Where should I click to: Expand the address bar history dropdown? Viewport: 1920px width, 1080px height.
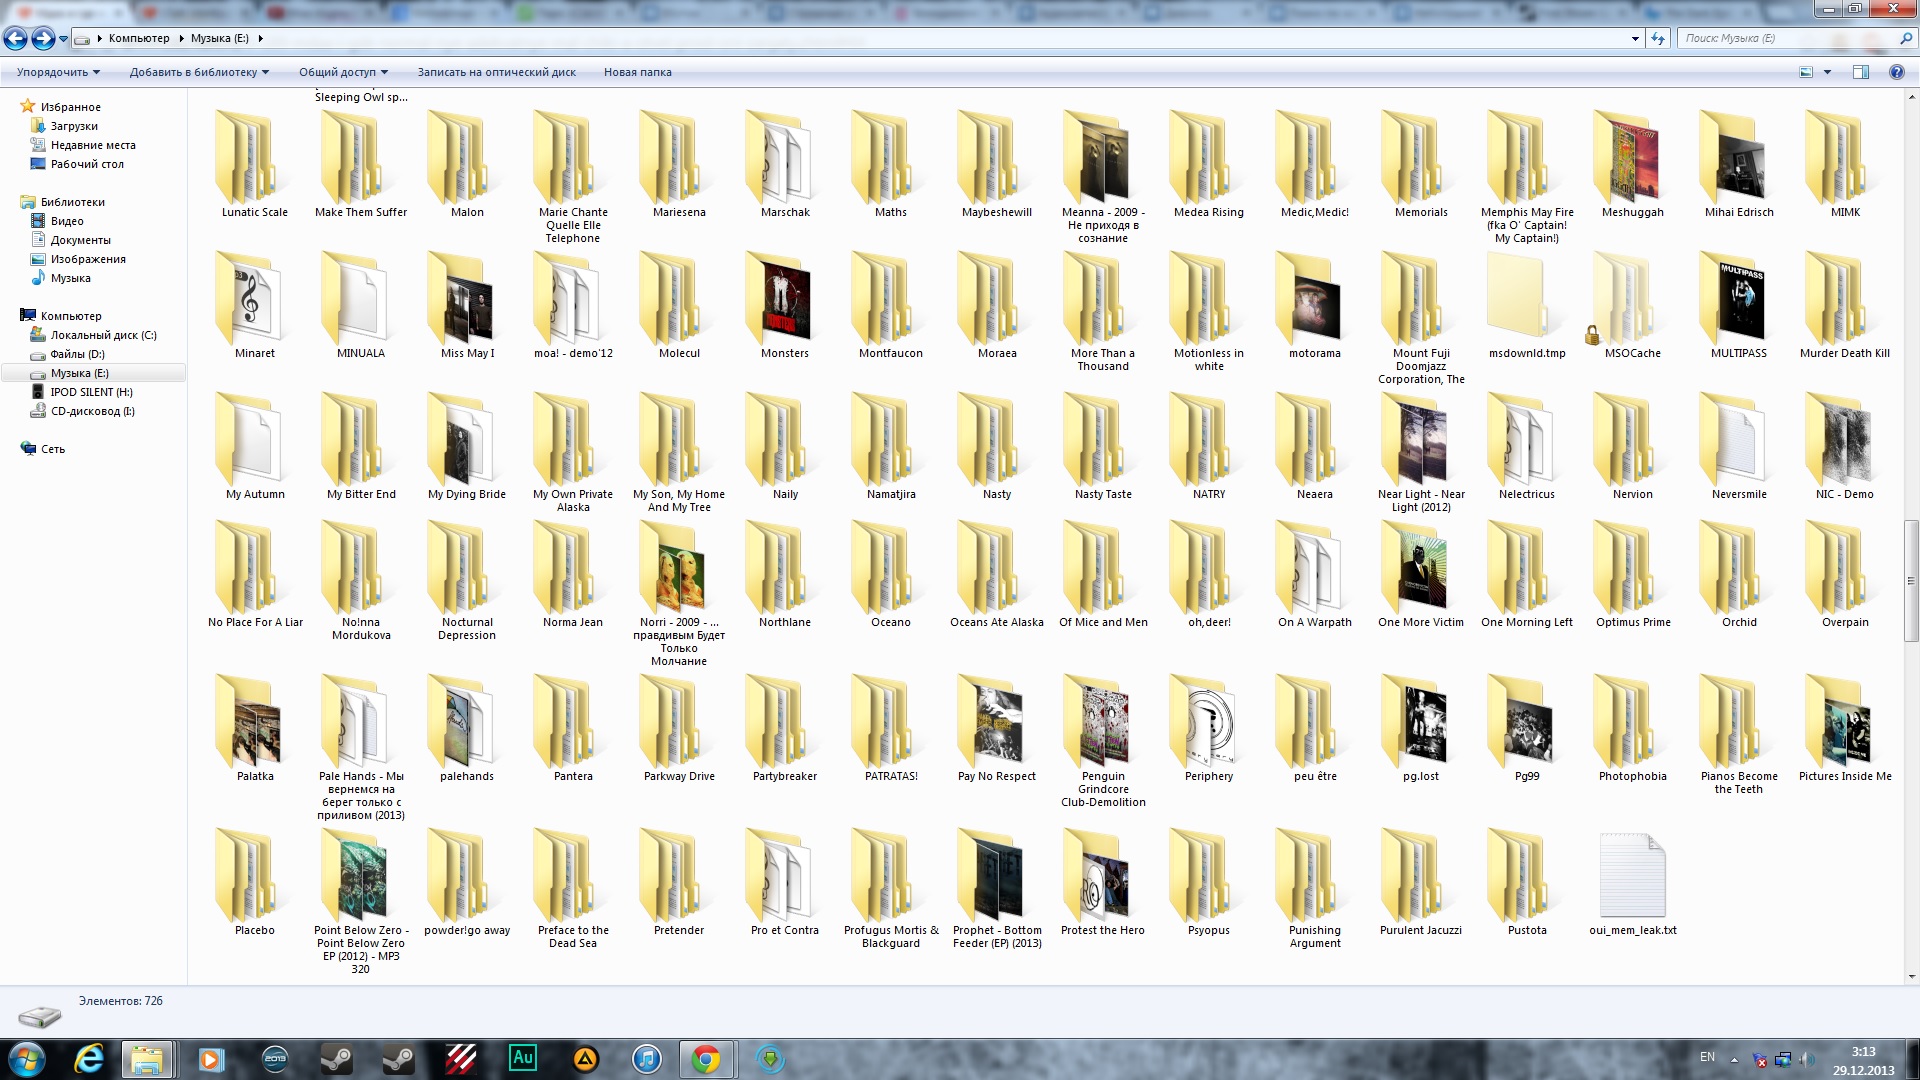coord(1635,39)
